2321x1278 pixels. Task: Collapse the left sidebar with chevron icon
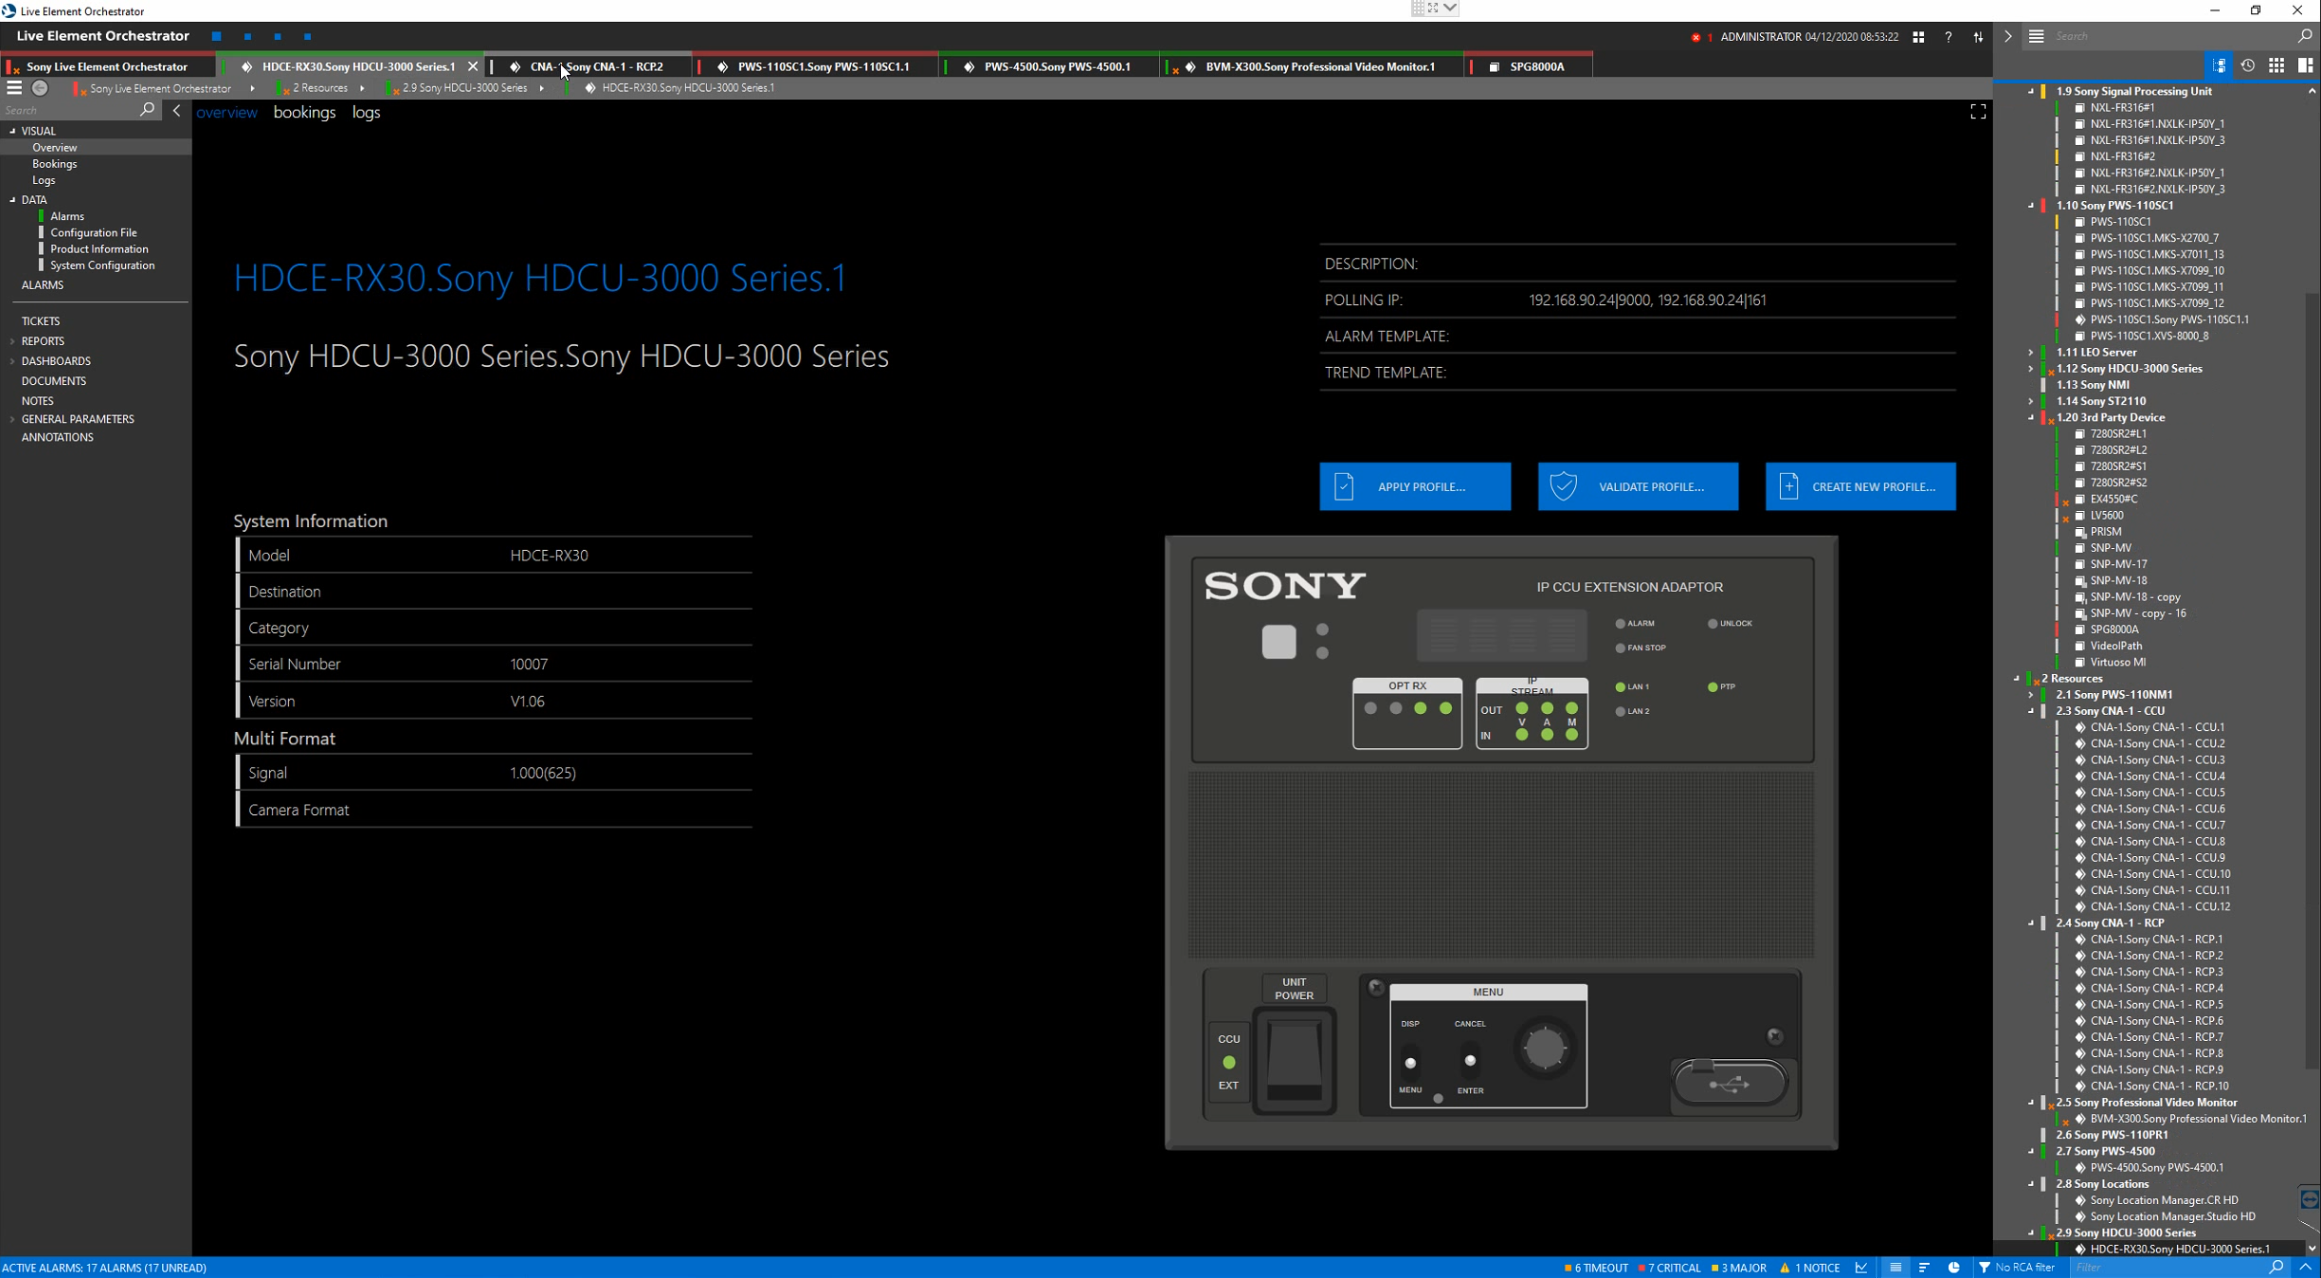177,110
